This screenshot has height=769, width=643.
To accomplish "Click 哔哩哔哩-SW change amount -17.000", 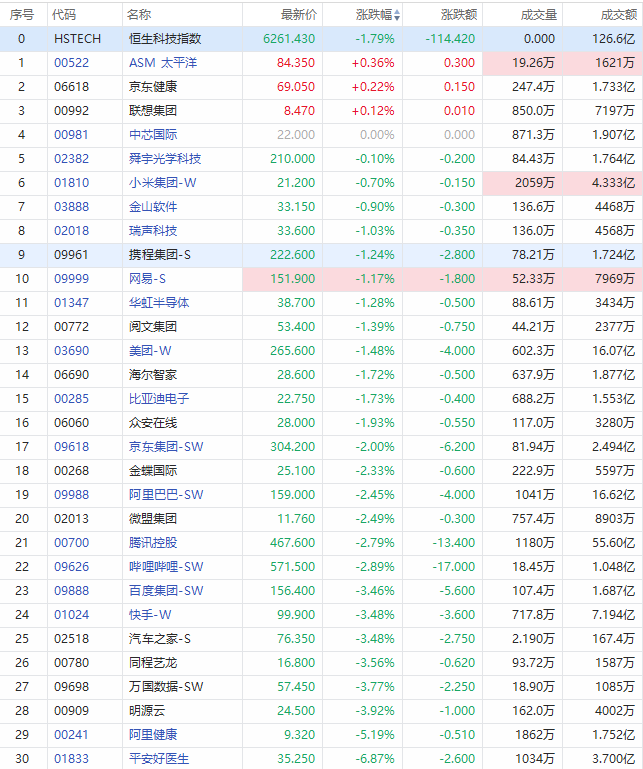I will tap(454, 567).
